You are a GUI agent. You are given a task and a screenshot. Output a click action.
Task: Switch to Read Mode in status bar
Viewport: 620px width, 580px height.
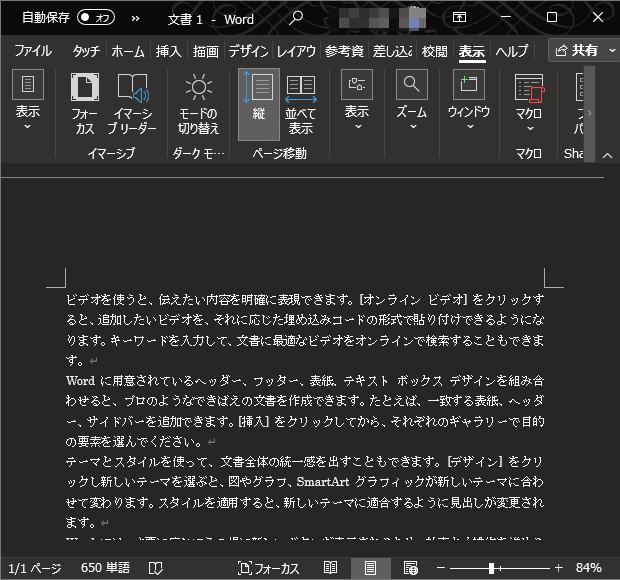(x=330, y=568)
